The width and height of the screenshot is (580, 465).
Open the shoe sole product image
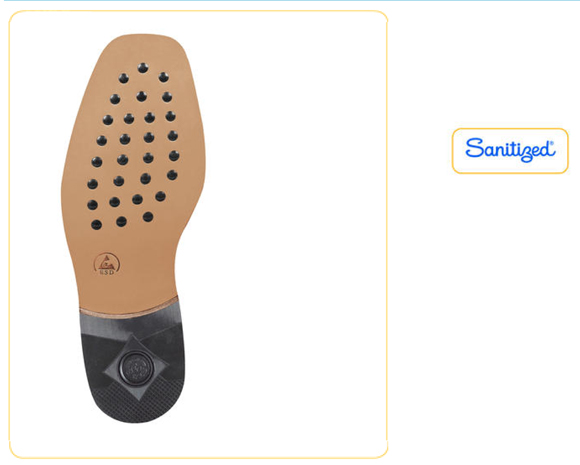(x=134, y=229)
